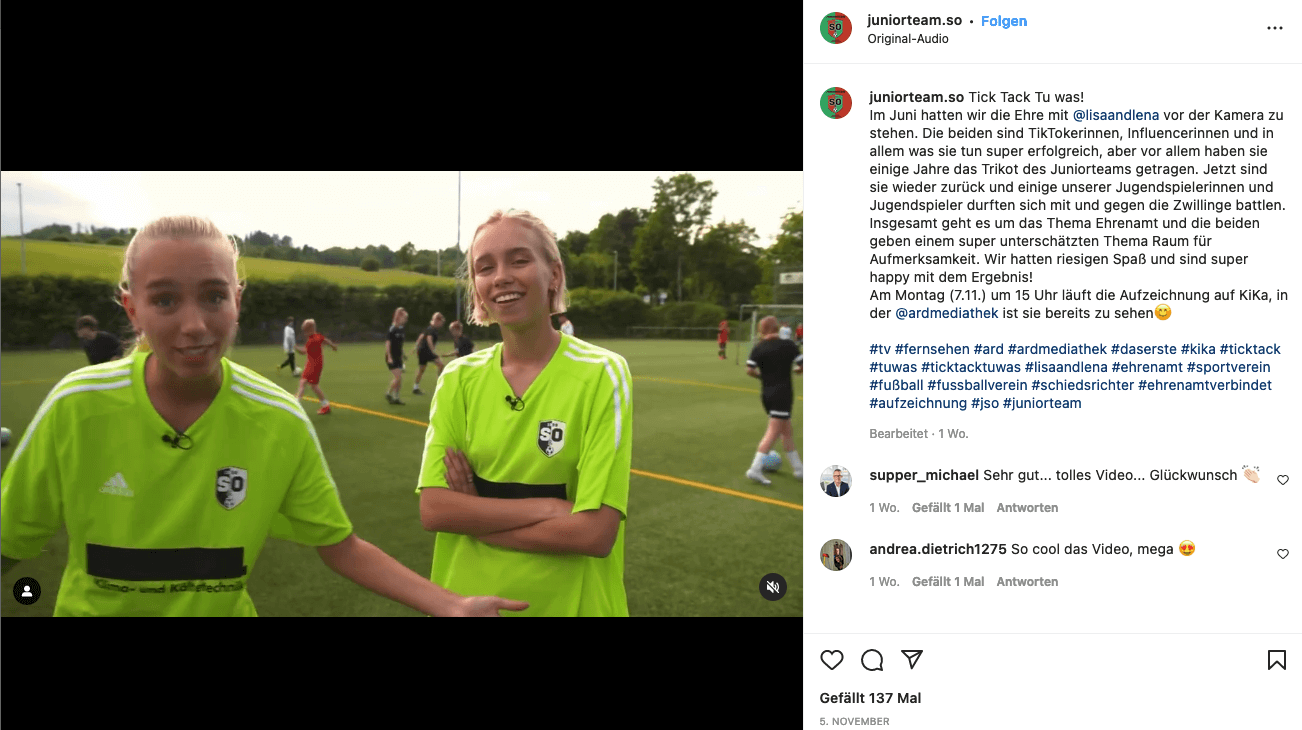Open the @lisaandlena mention

1116,115
